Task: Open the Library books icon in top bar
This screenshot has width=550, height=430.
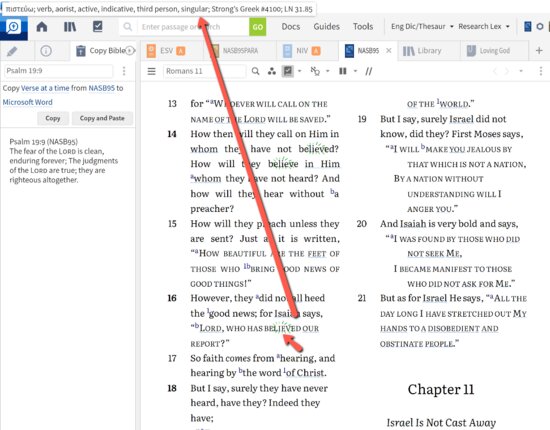Action: 70,27
